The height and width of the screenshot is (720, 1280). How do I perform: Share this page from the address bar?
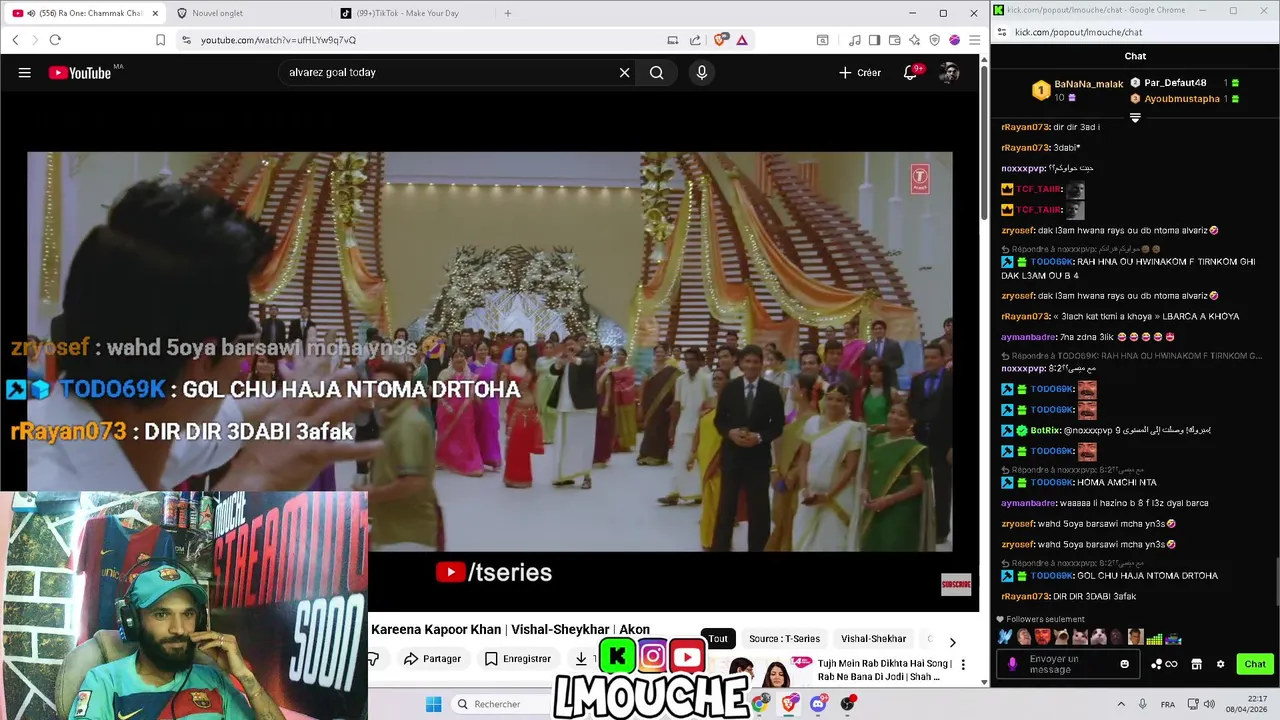[696, 40]
